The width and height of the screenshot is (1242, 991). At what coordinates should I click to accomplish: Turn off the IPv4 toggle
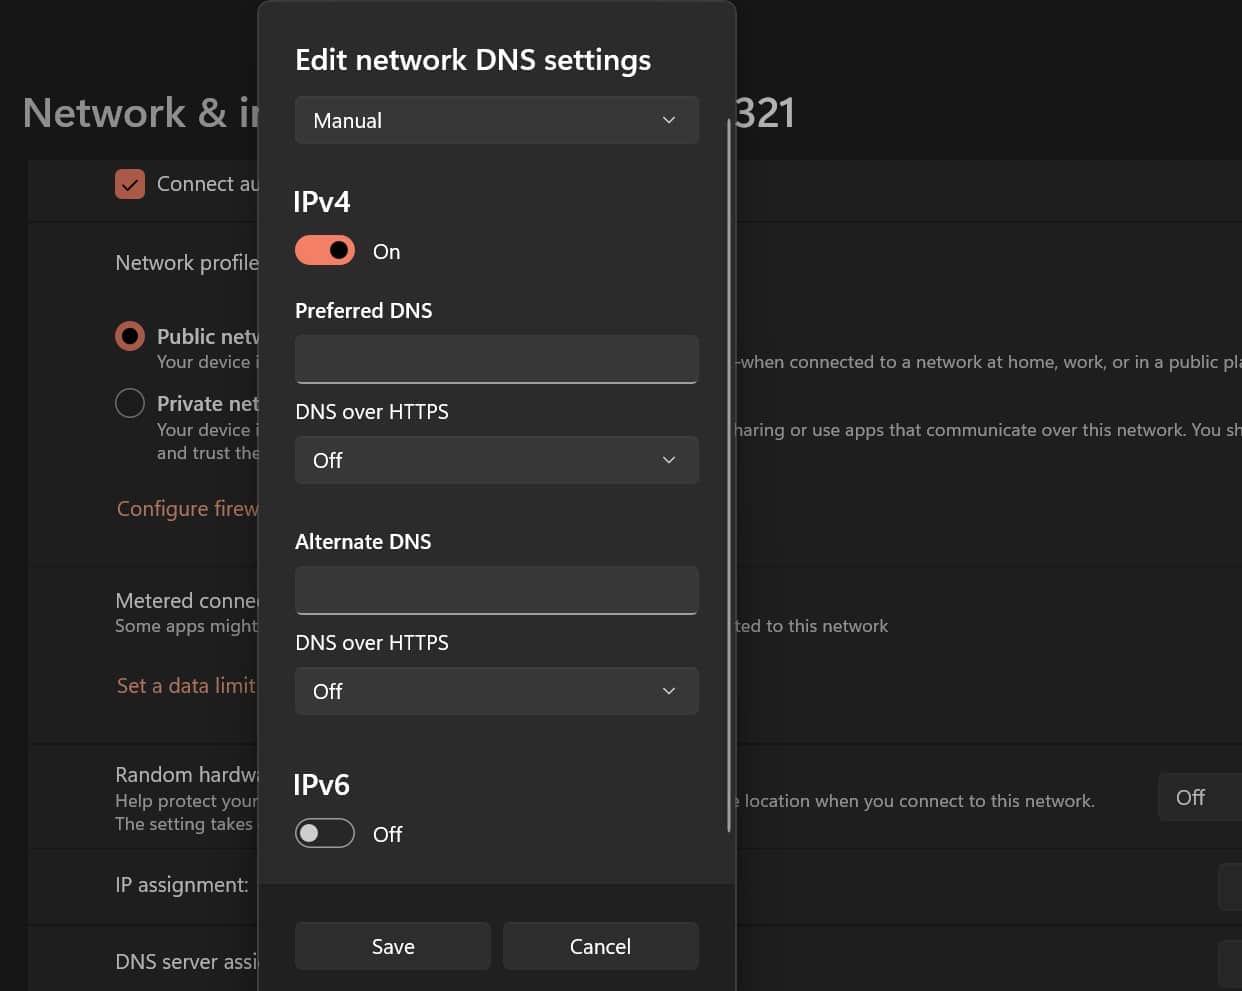point(324,250)
